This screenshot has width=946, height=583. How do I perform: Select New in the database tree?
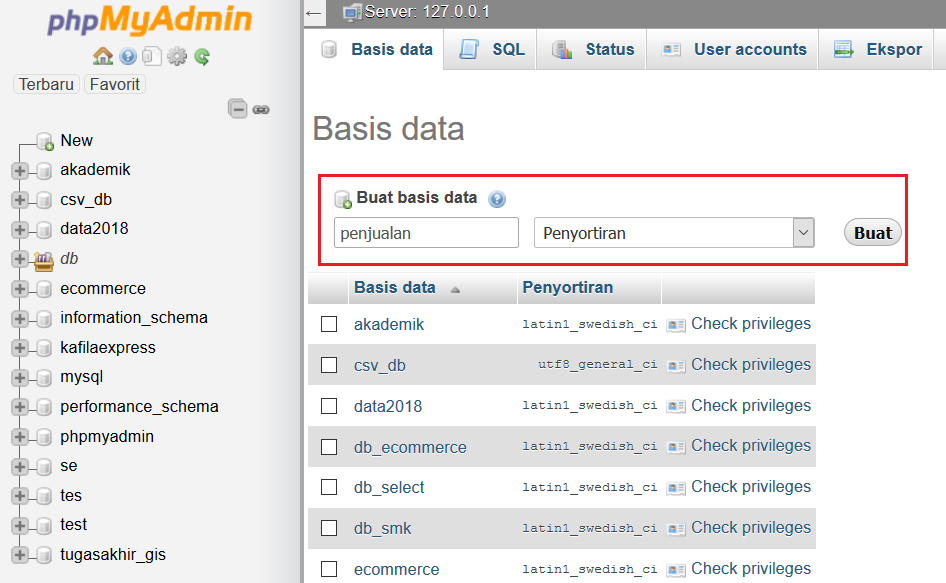[76, 141]
